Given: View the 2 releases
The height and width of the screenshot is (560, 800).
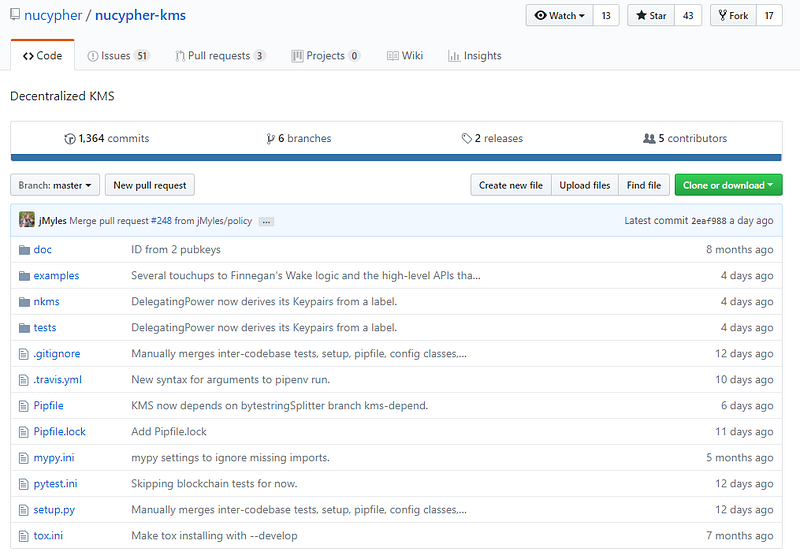Looking at the screenshot, I should click(x=492, y=138).
